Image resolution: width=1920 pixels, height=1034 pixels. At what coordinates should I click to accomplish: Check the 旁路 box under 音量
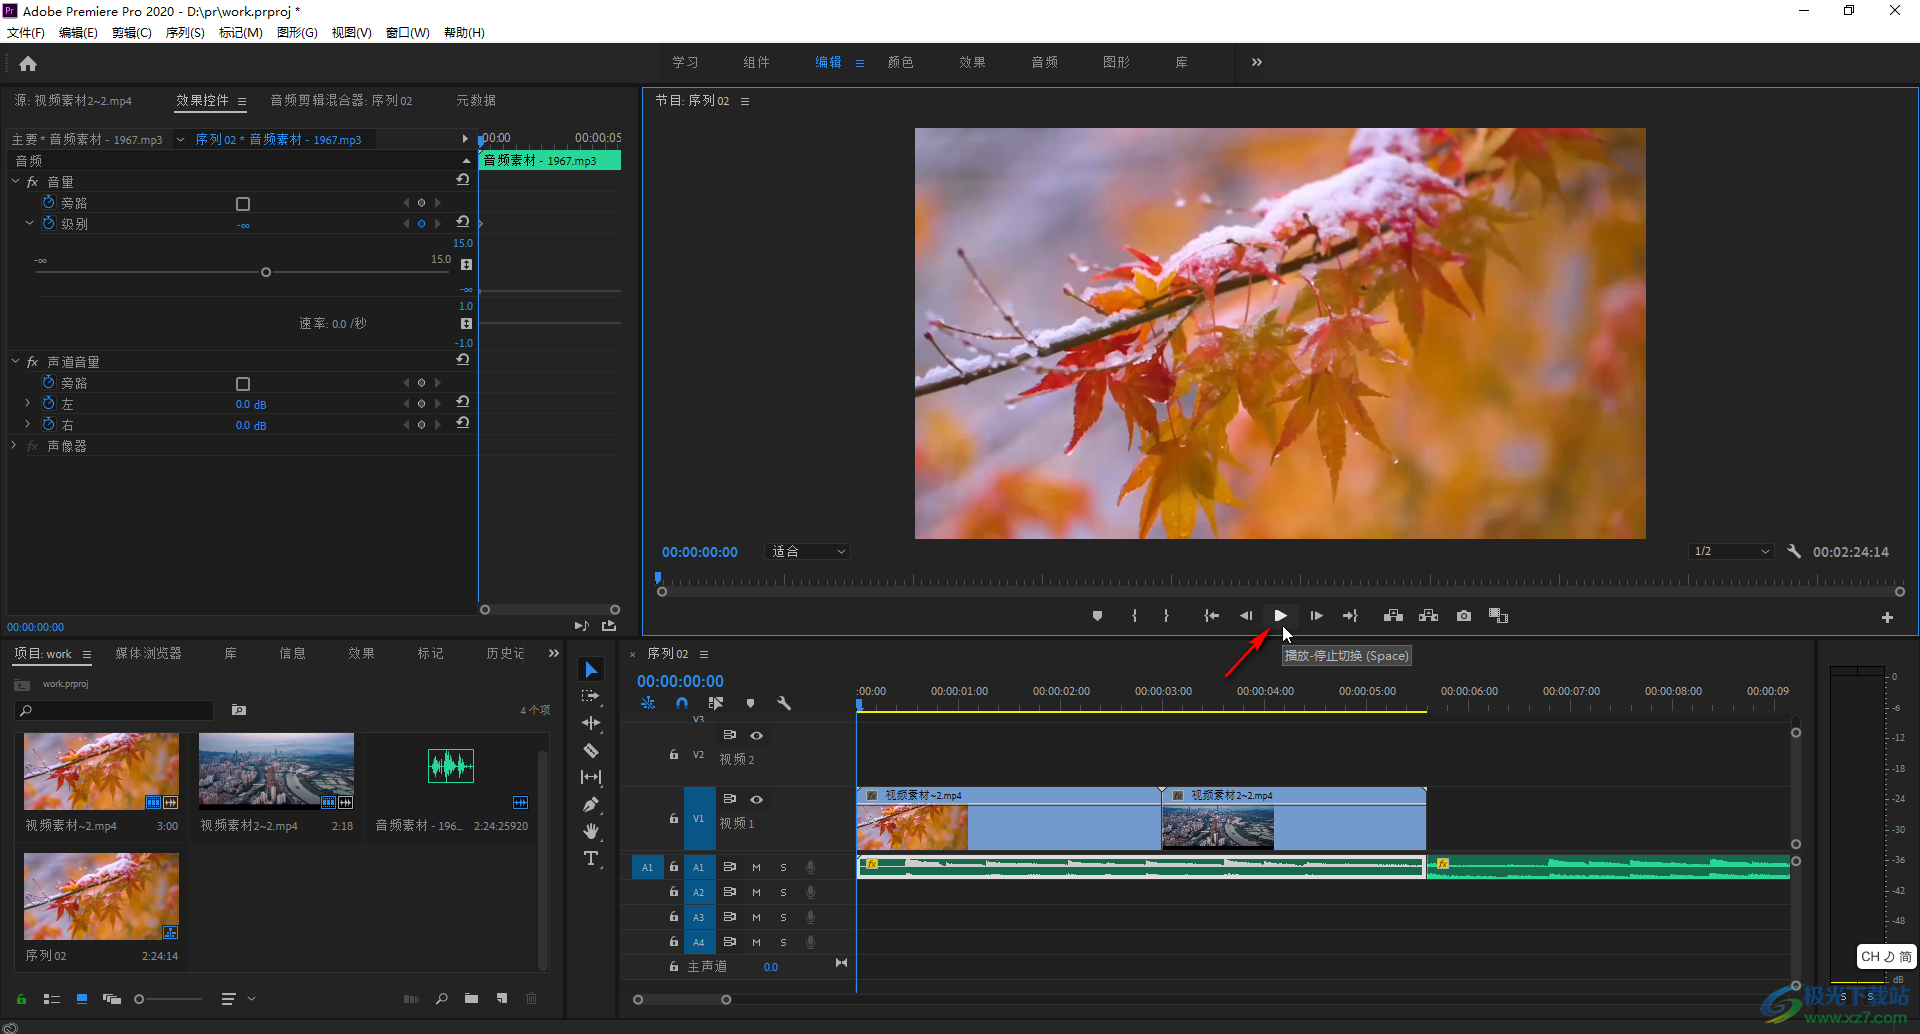pos(242,203)
